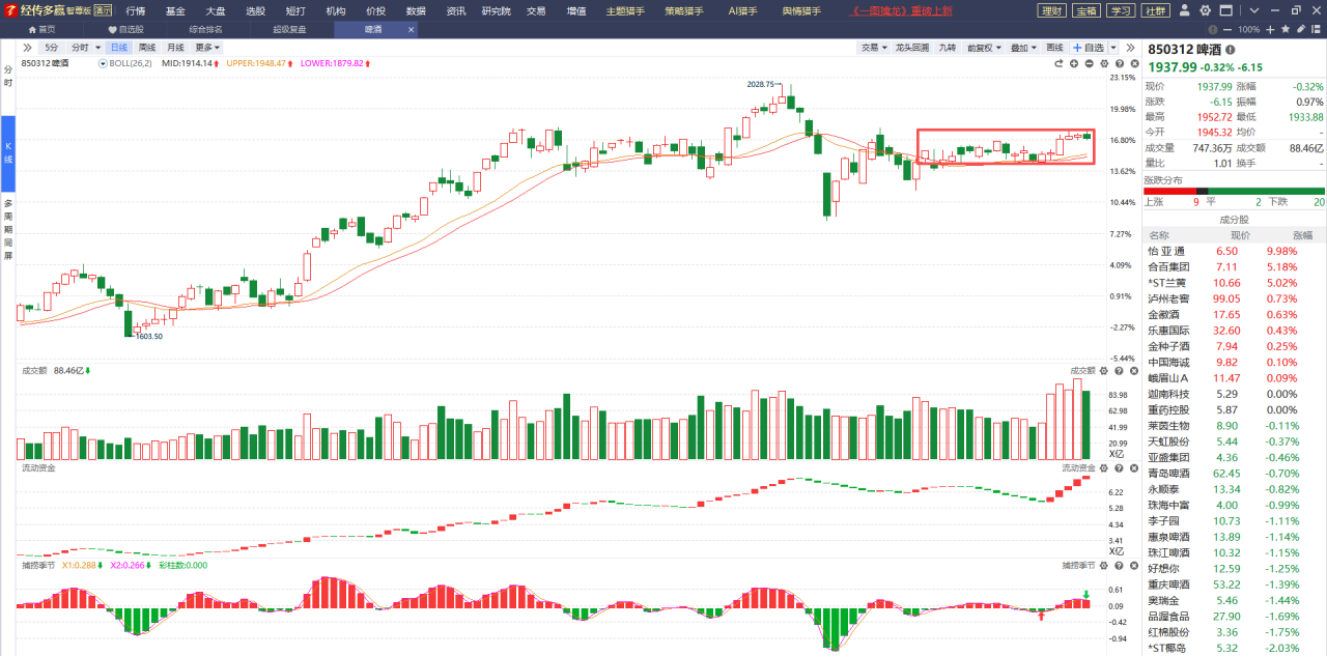Expand the 更多 periods dropdown
This screenshot has width=1327, height=657.
[x=207, y=47]
